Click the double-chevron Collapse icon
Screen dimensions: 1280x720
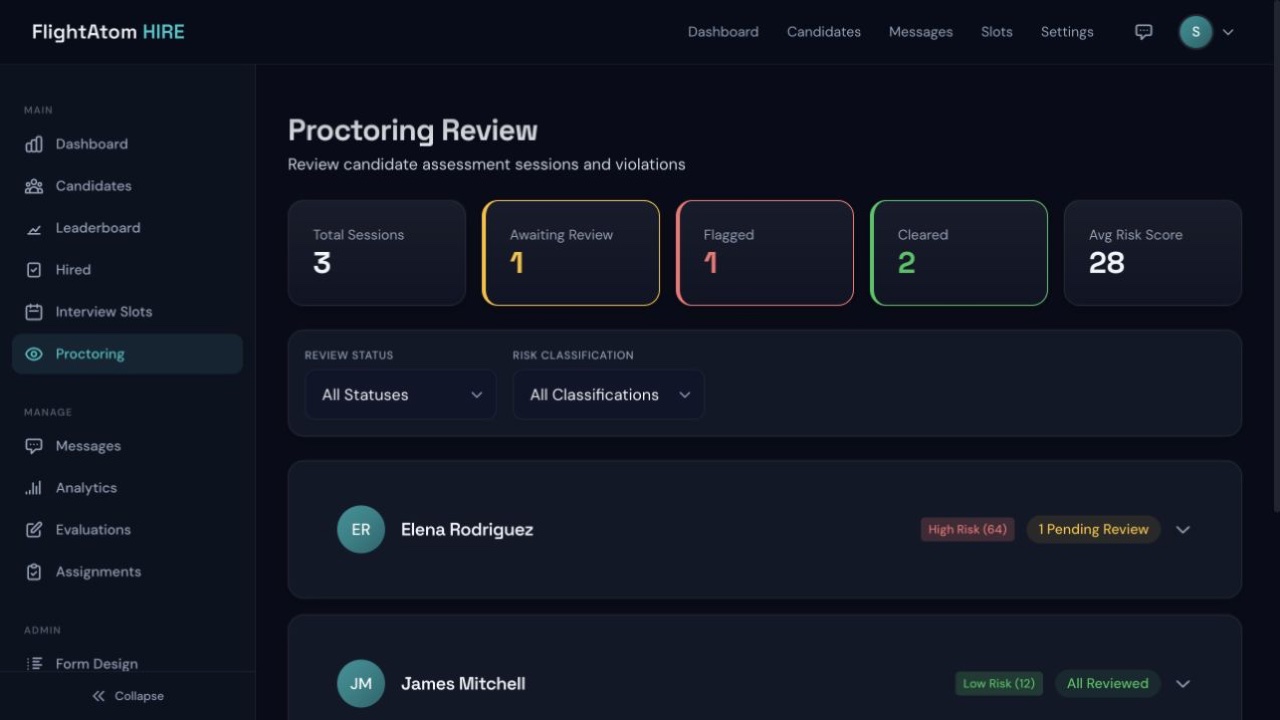tap(98, 696)
